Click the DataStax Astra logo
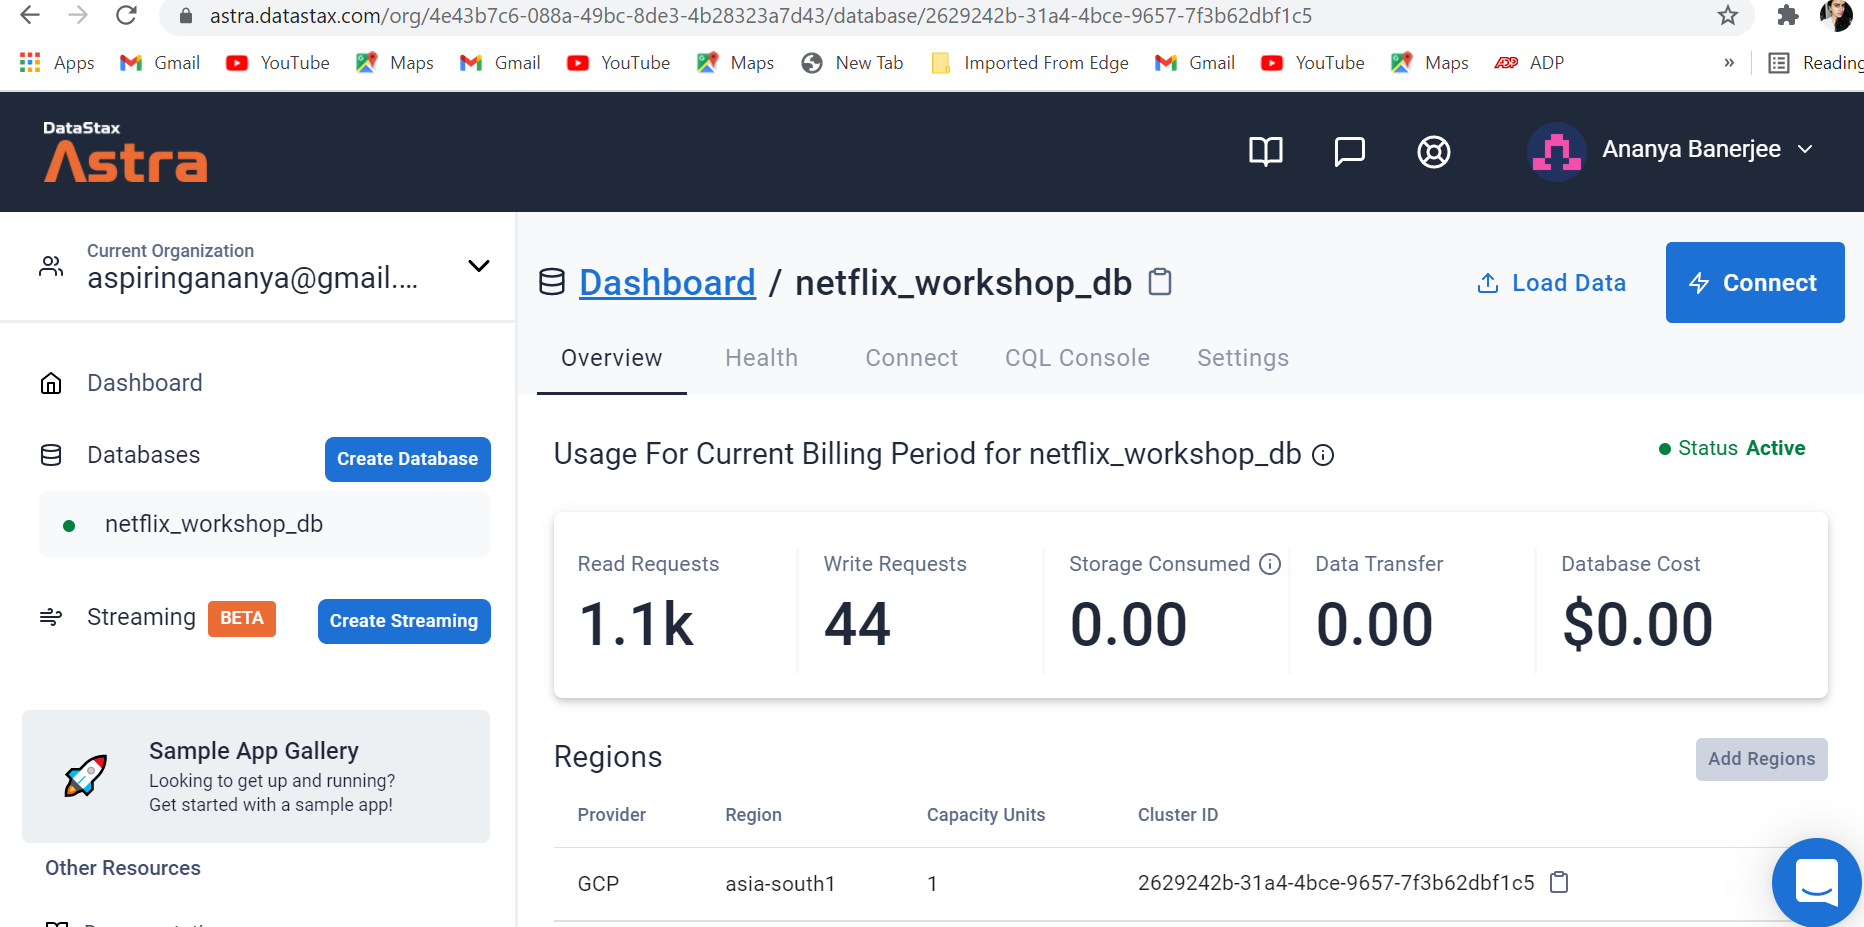Screen dimensions: 1864x927 123,152
